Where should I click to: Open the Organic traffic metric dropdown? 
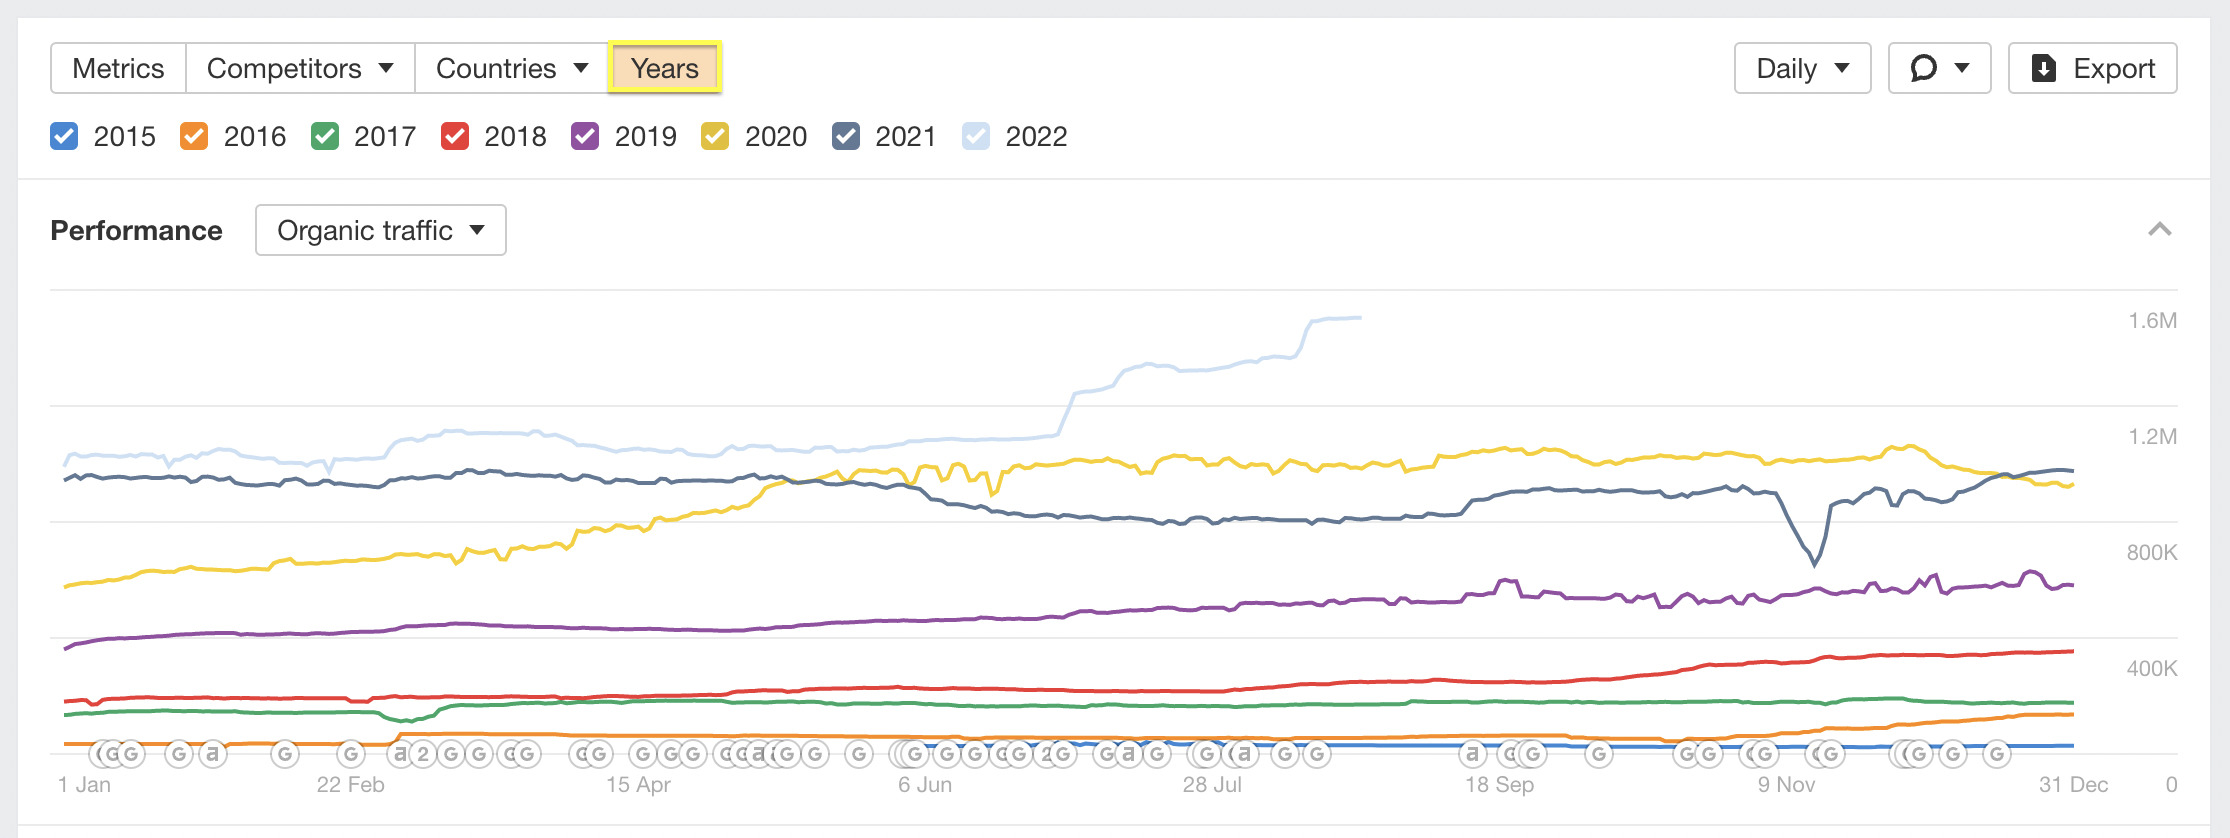point(380,230)
